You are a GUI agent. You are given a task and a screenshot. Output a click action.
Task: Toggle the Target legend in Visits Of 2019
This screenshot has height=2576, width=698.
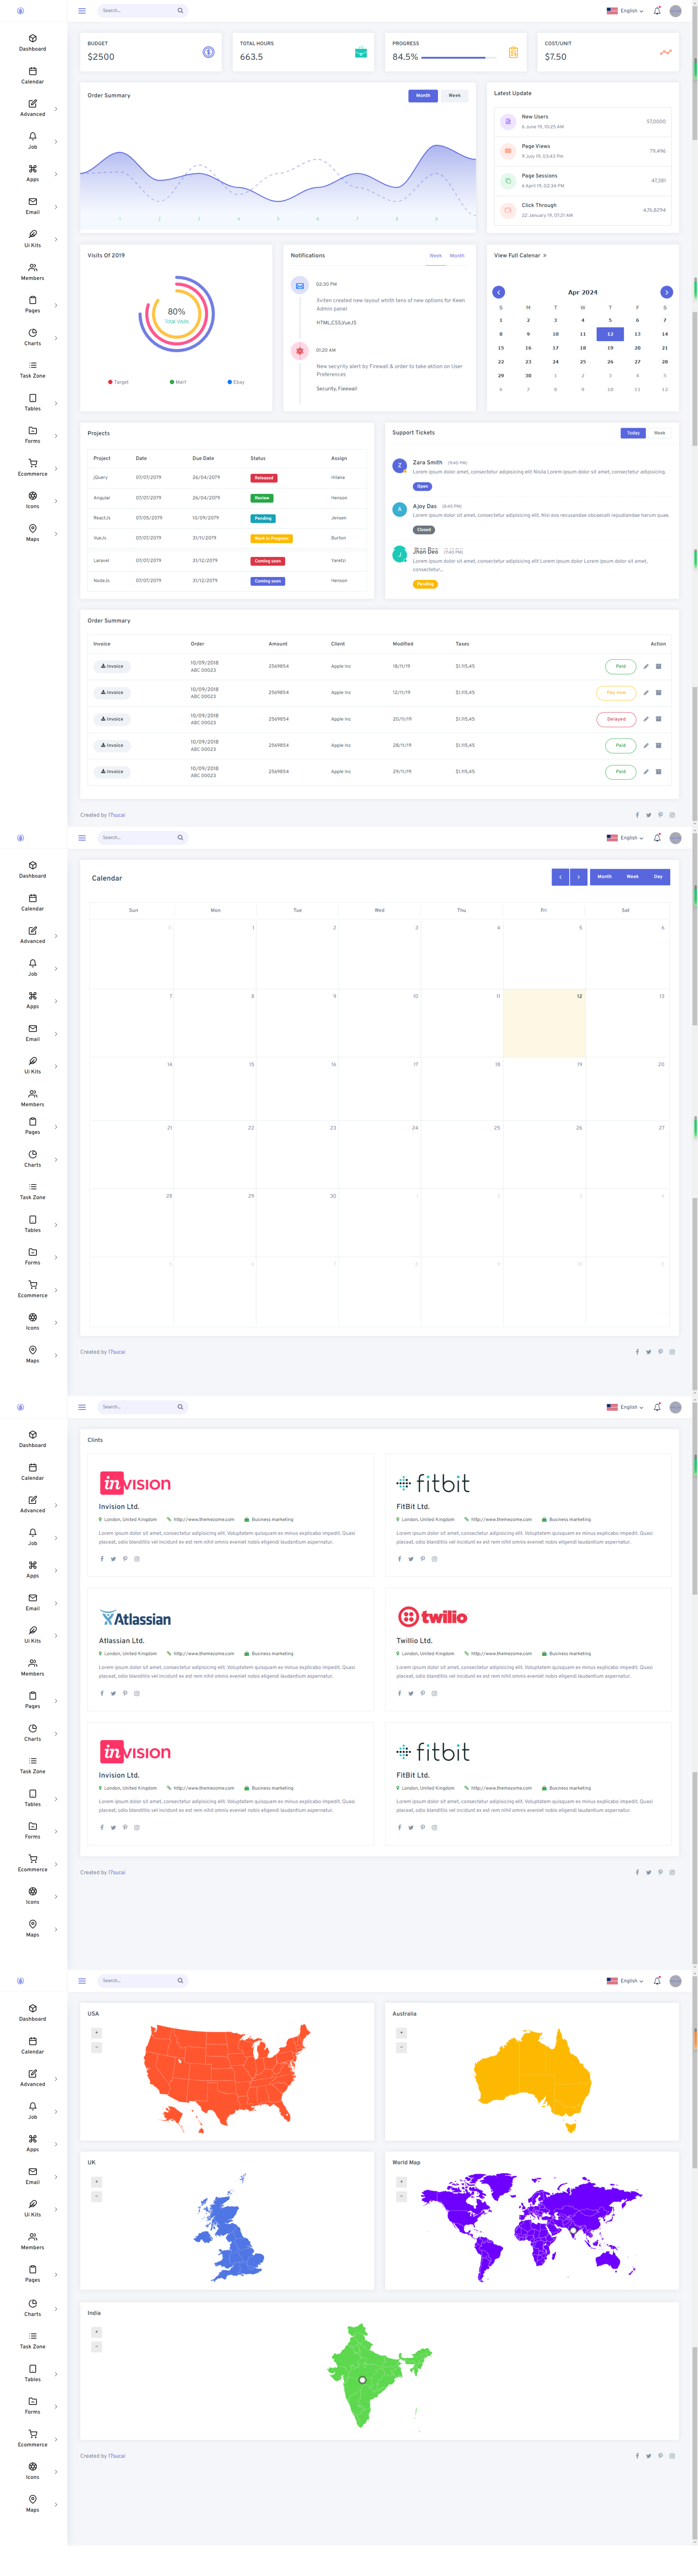118,382
